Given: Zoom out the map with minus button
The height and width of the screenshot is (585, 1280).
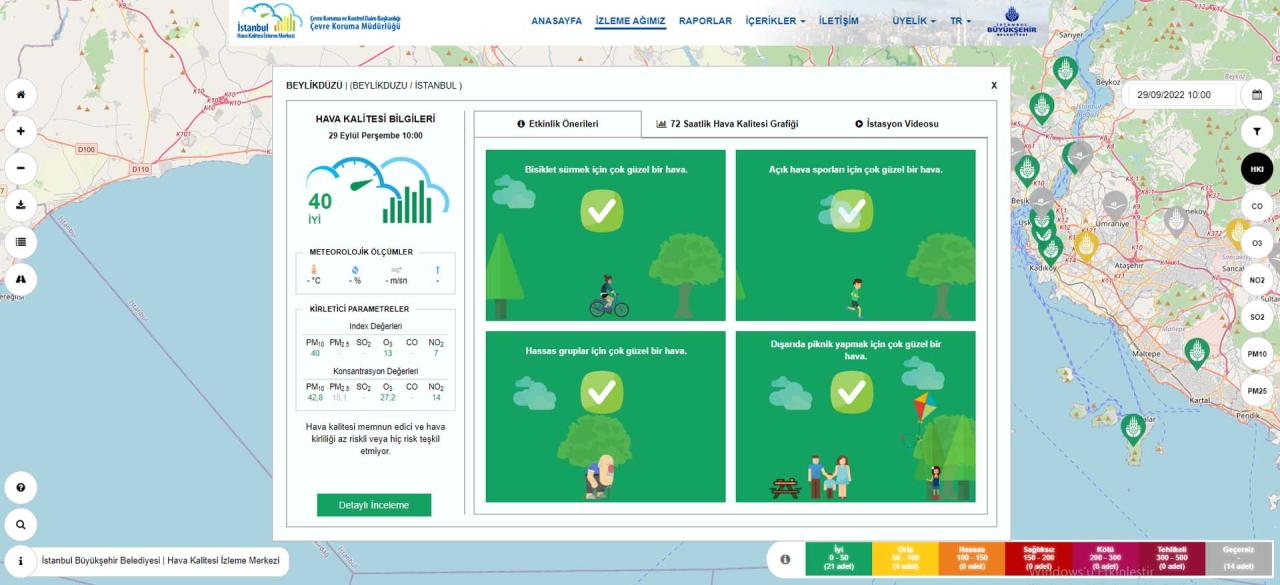Looking at the screenshot, I should [x=20, y=168].
